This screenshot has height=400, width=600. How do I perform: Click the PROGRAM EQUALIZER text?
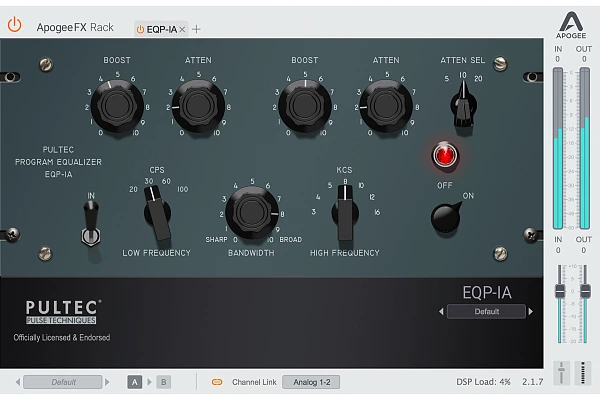tap(59, 162)
